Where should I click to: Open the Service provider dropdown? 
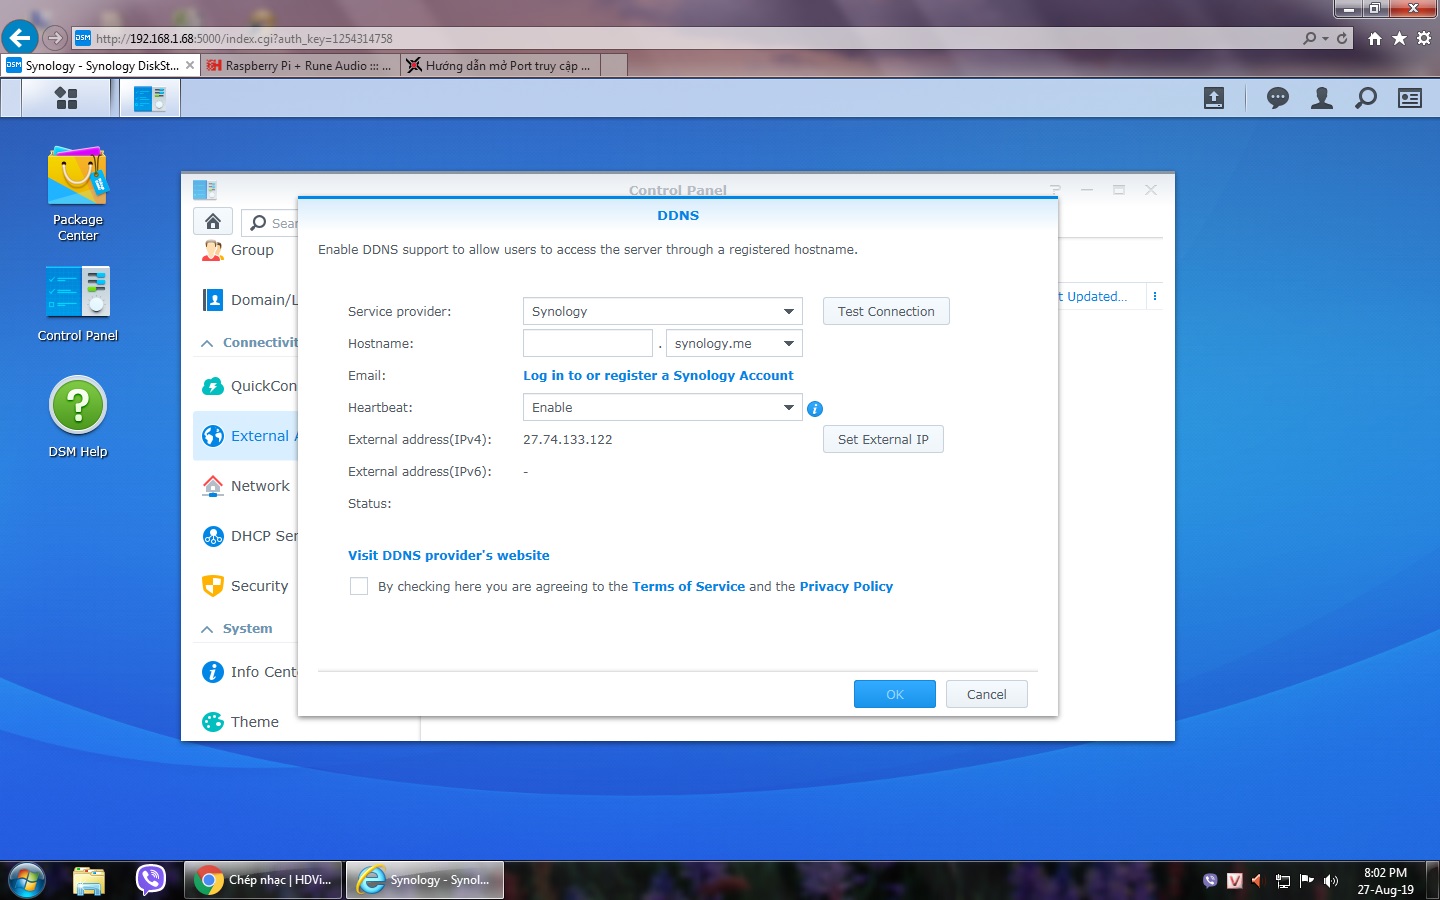tap(663, 311)
